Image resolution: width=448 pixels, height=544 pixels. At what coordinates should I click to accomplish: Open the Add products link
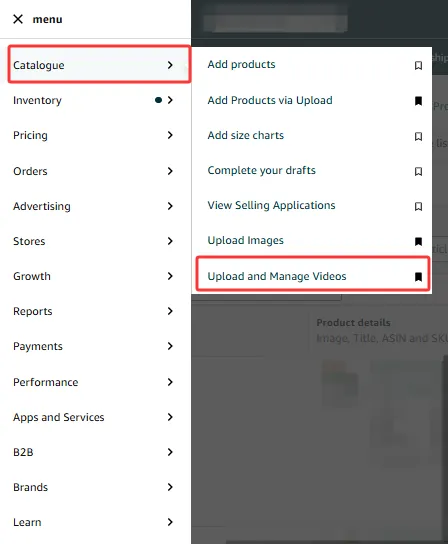tap(242, 64)
